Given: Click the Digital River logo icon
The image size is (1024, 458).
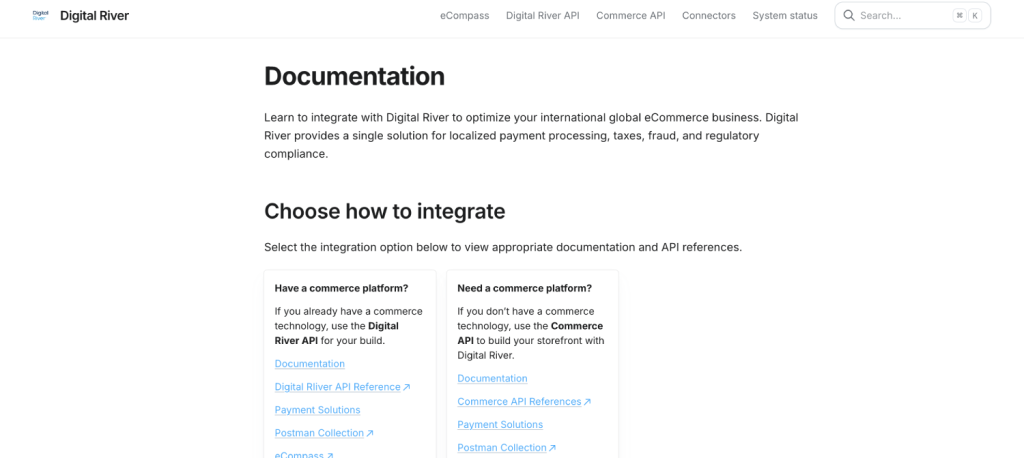Looking at the screenshot, I should [40, 16].
